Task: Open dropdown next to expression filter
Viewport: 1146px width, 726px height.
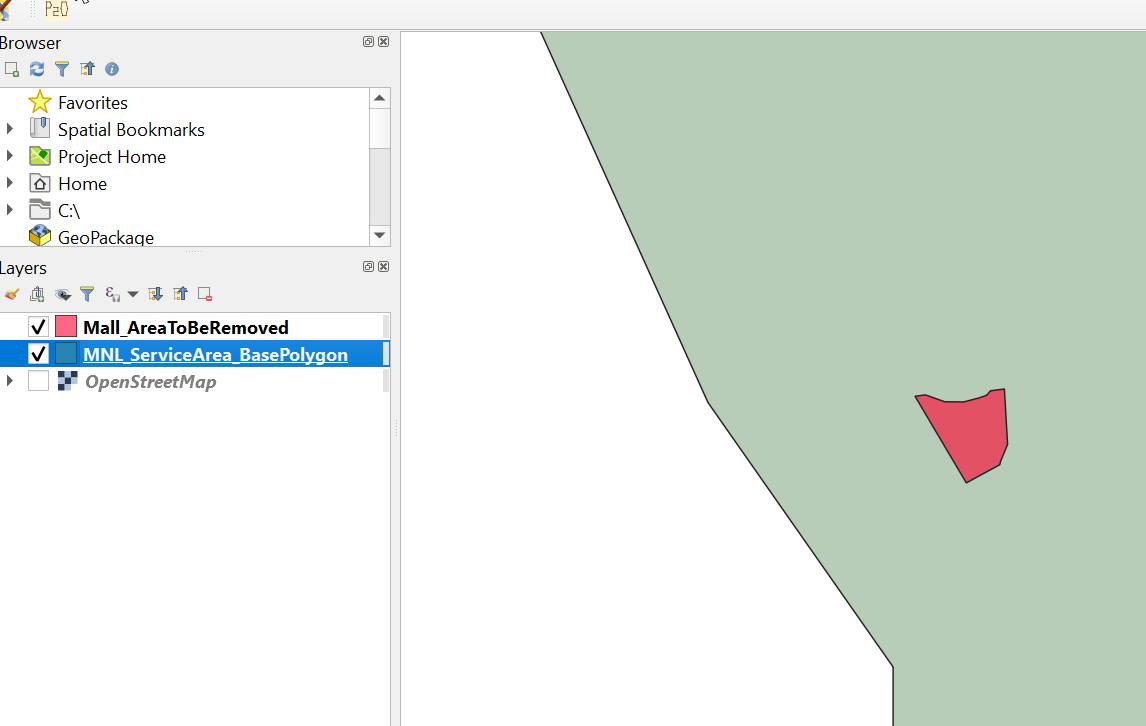Action: pos(133,295)
